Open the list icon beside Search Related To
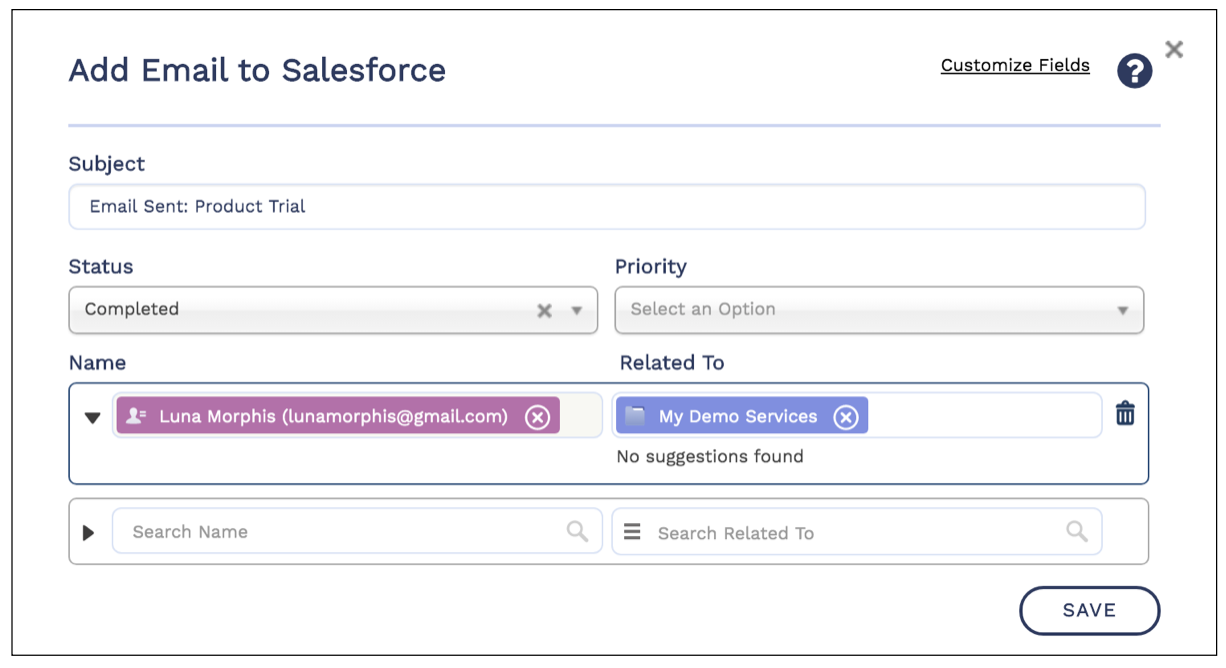 coord(632,532)
